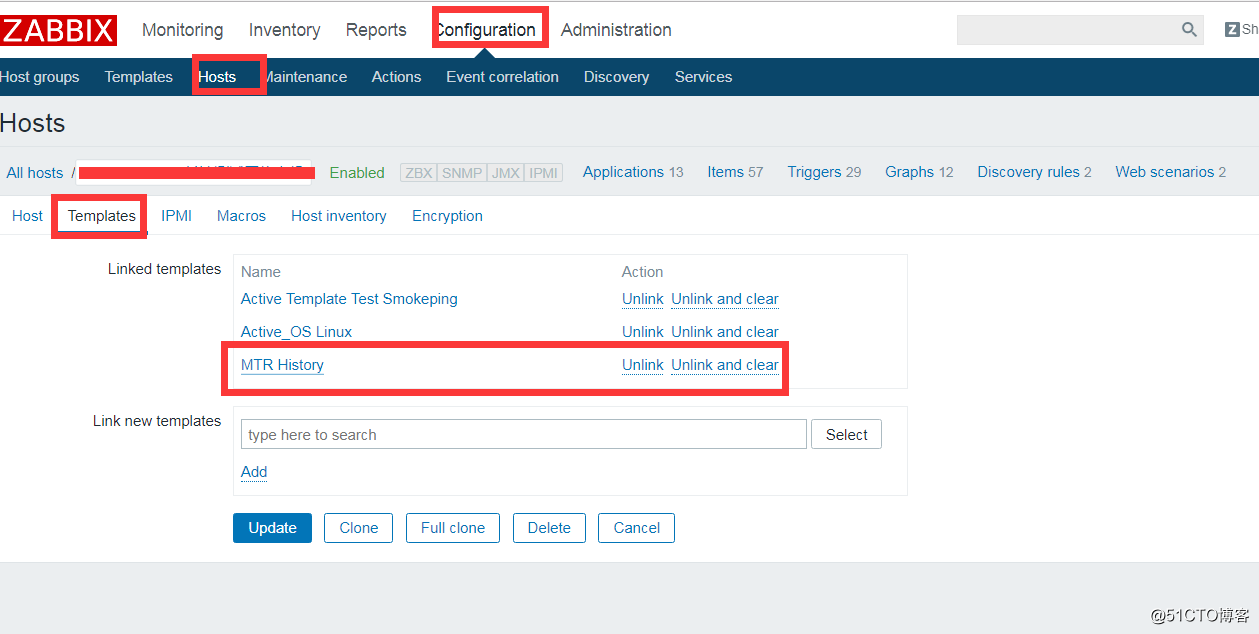1259x634 pixels.
Task: Click the 'Action' column header text
Action: (x=642, y=272)
